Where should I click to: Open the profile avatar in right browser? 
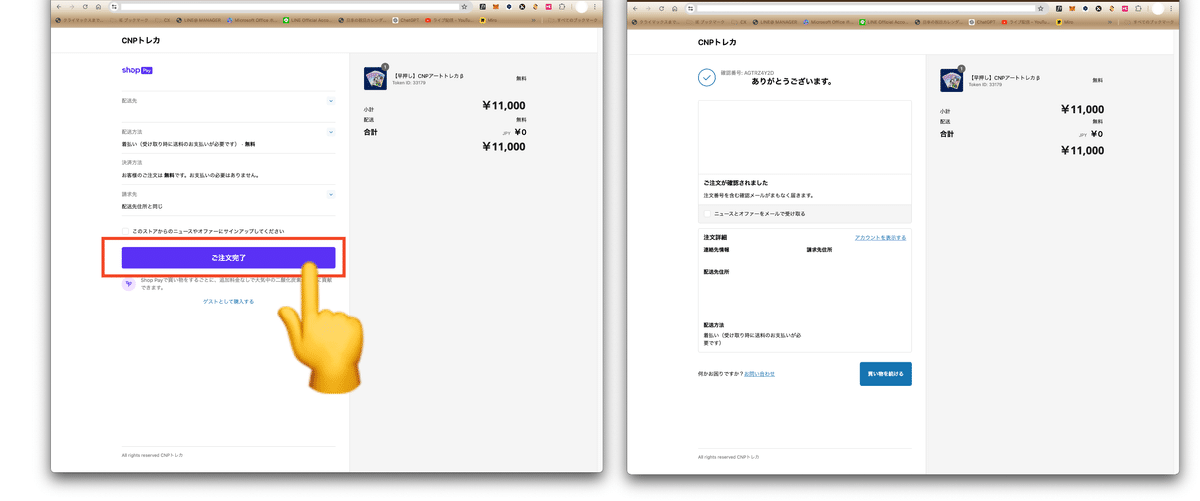click(x=1157, y=8)
